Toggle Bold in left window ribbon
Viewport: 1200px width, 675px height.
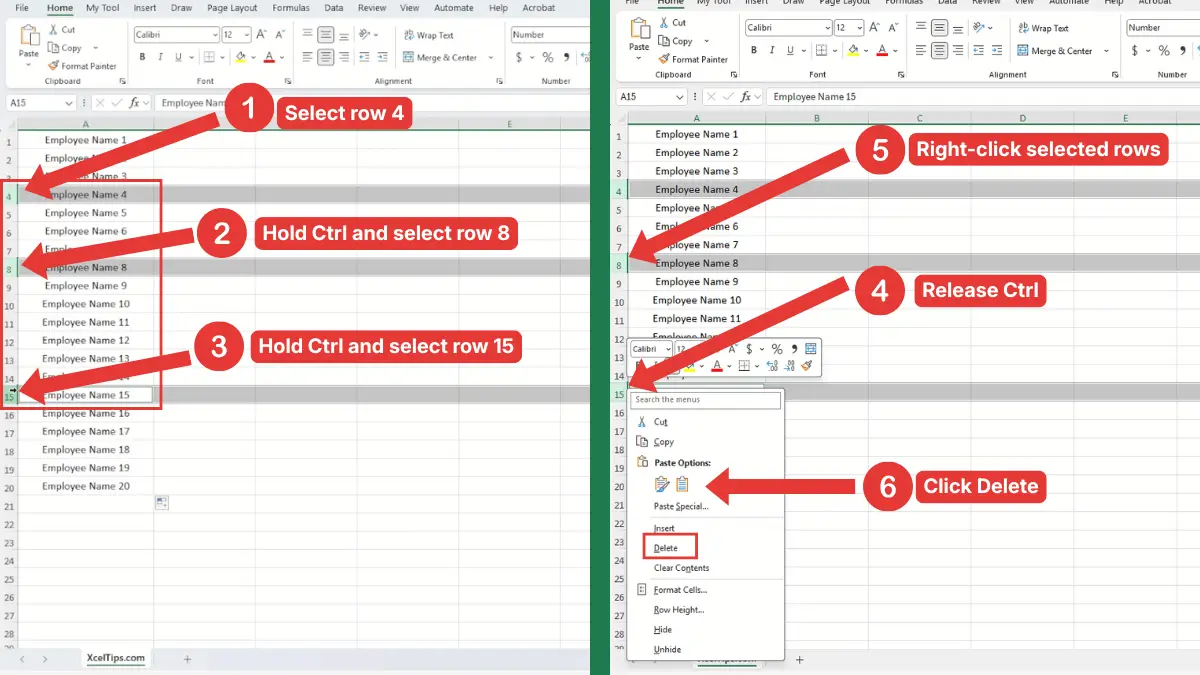(142, 57)
